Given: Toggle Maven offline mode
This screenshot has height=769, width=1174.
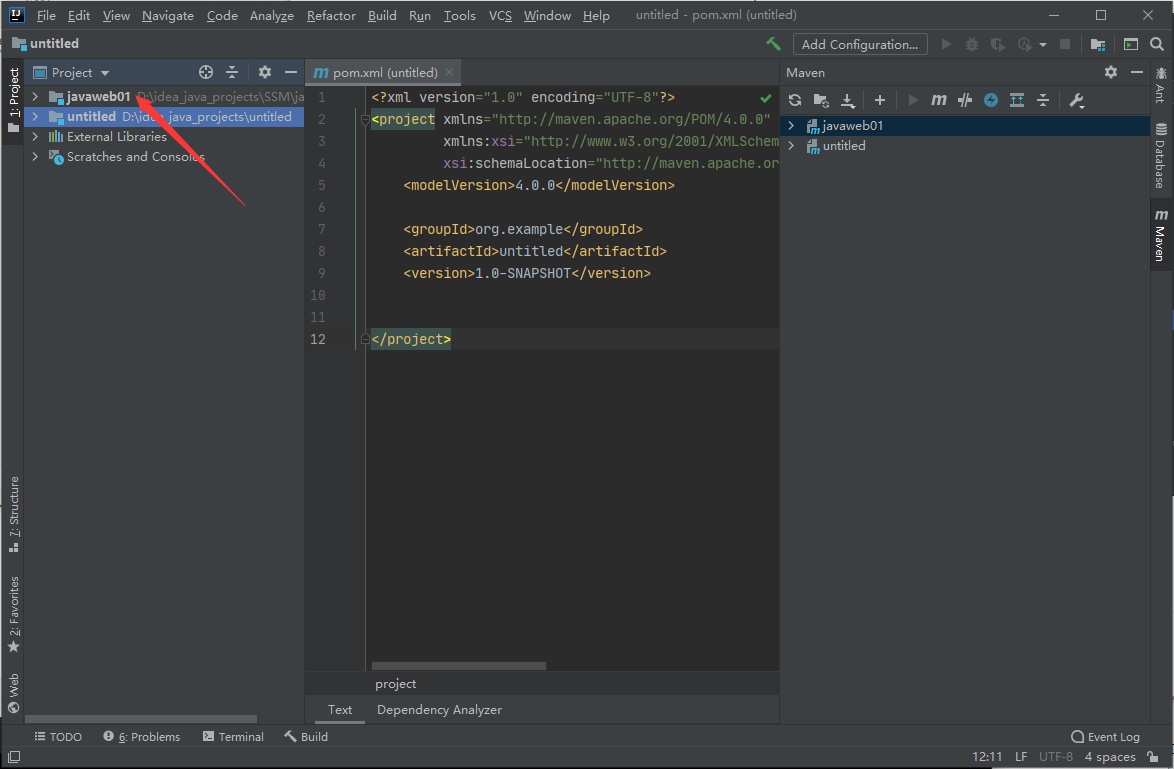Looking at the screenshot, I should tap(965, 100).
